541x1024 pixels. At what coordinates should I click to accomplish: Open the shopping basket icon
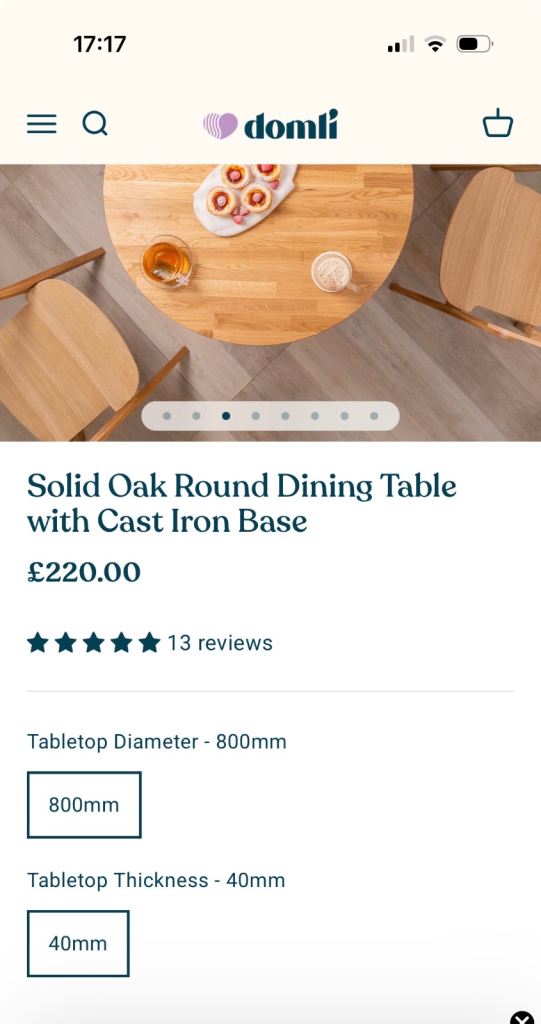(498, 123)
